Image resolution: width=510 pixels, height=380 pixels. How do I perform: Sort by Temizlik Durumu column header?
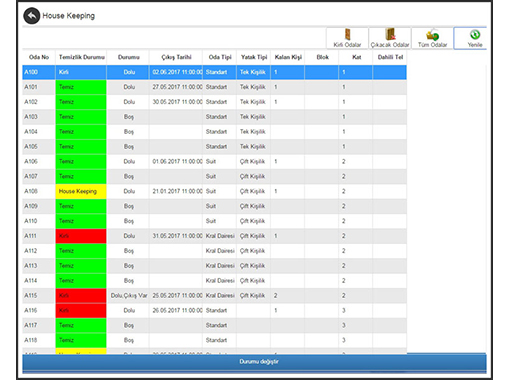[x=81, y=57]
